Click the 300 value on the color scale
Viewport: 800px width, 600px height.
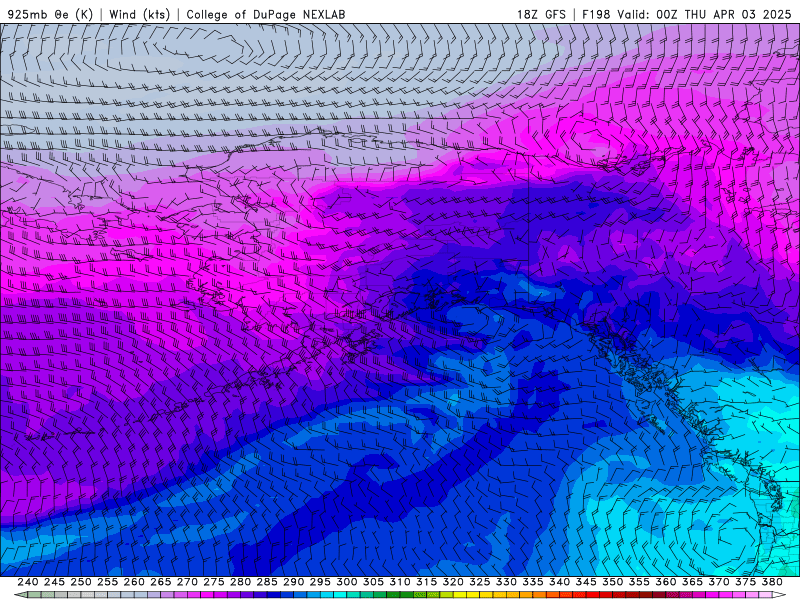tap(346, 582)
